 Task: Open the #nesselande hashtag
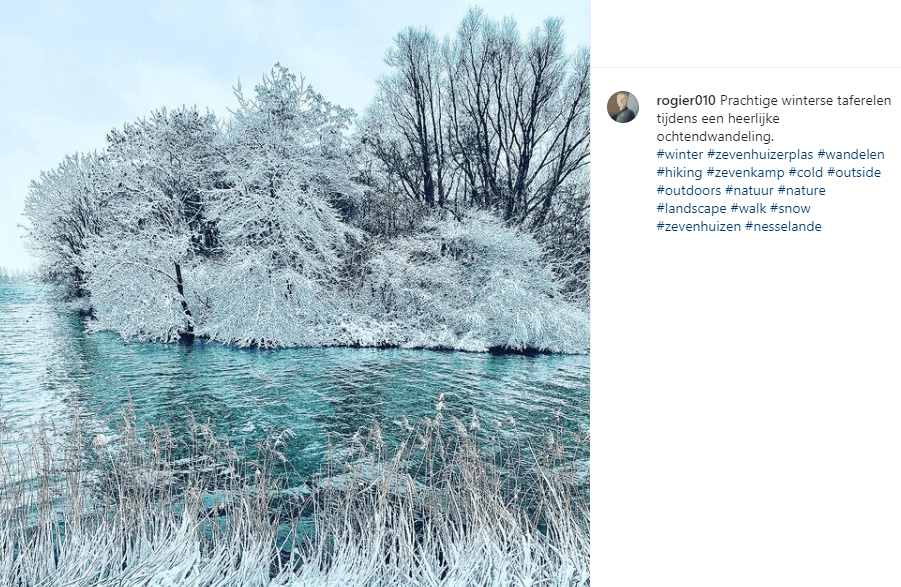(783, 226)
